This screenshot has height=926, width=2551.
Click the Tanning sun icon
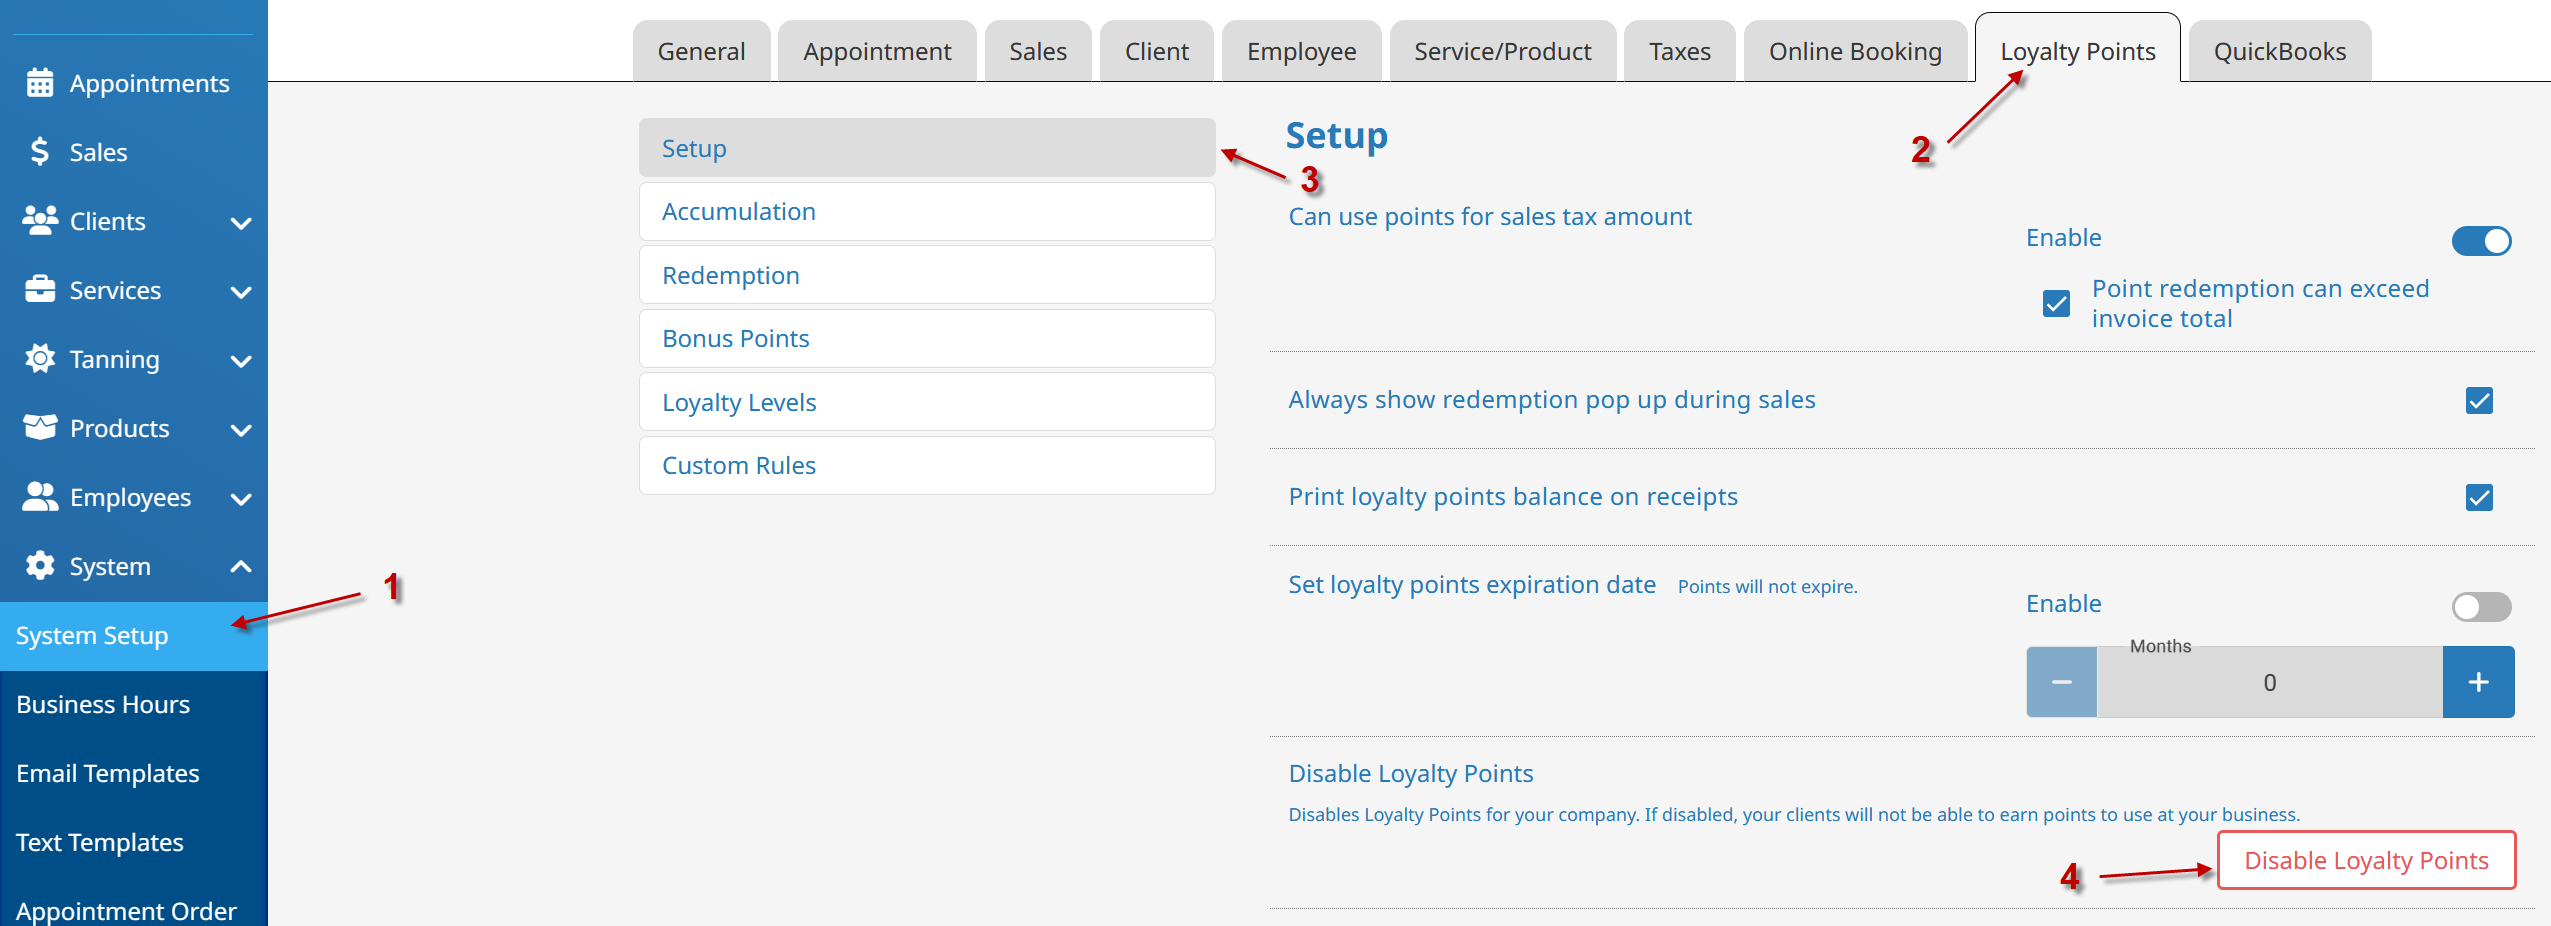coord(40,359)
